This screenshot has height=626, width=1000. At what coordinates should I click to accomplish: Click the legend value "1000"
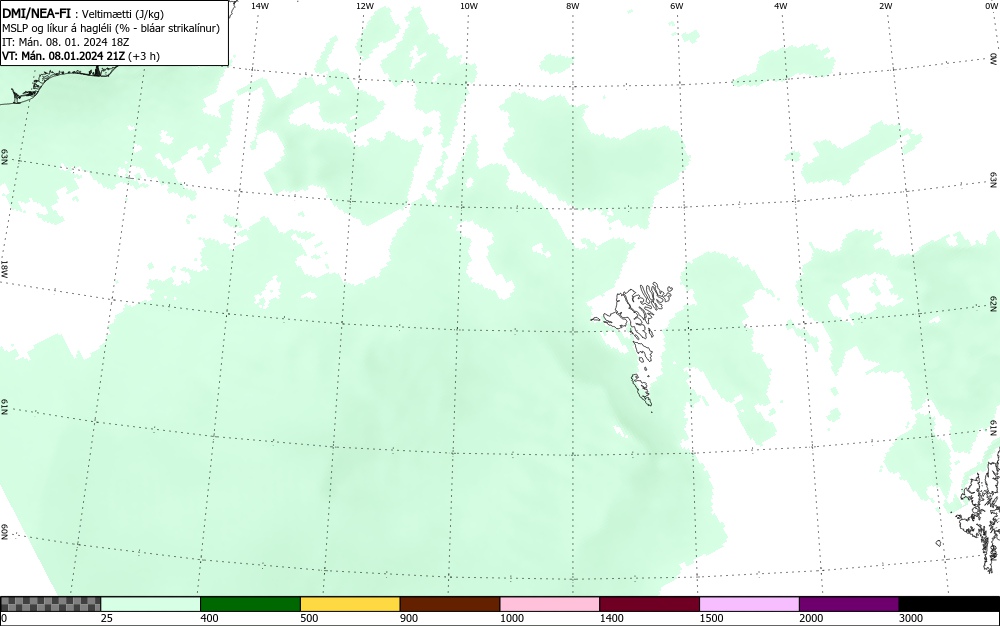511,618
